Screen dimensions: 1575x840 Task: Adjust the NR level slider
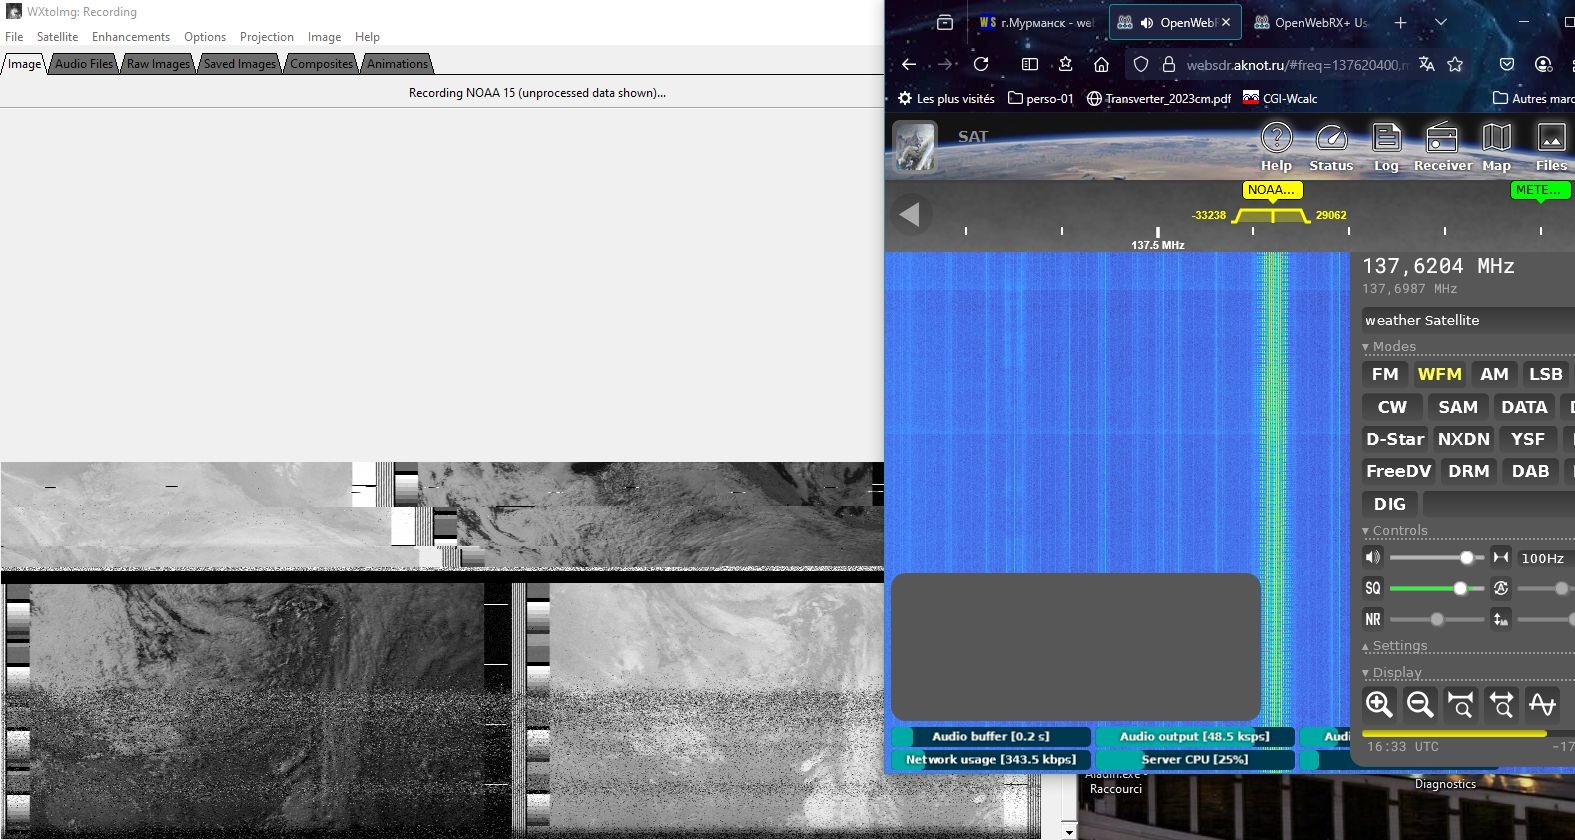tap(1437, 619)
